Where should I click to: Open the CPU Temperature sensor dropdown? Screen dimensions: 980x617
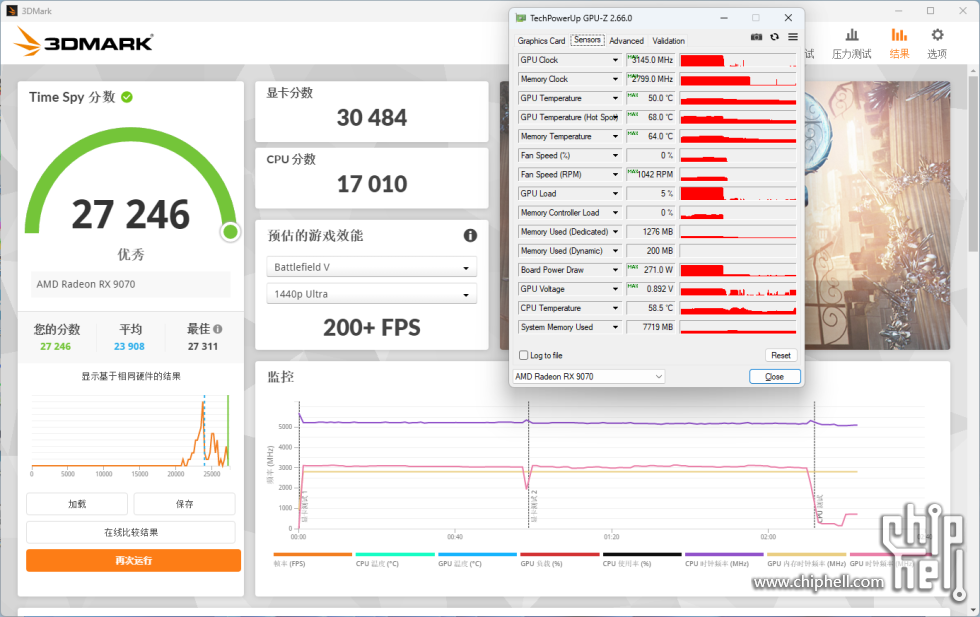point(615,308)
